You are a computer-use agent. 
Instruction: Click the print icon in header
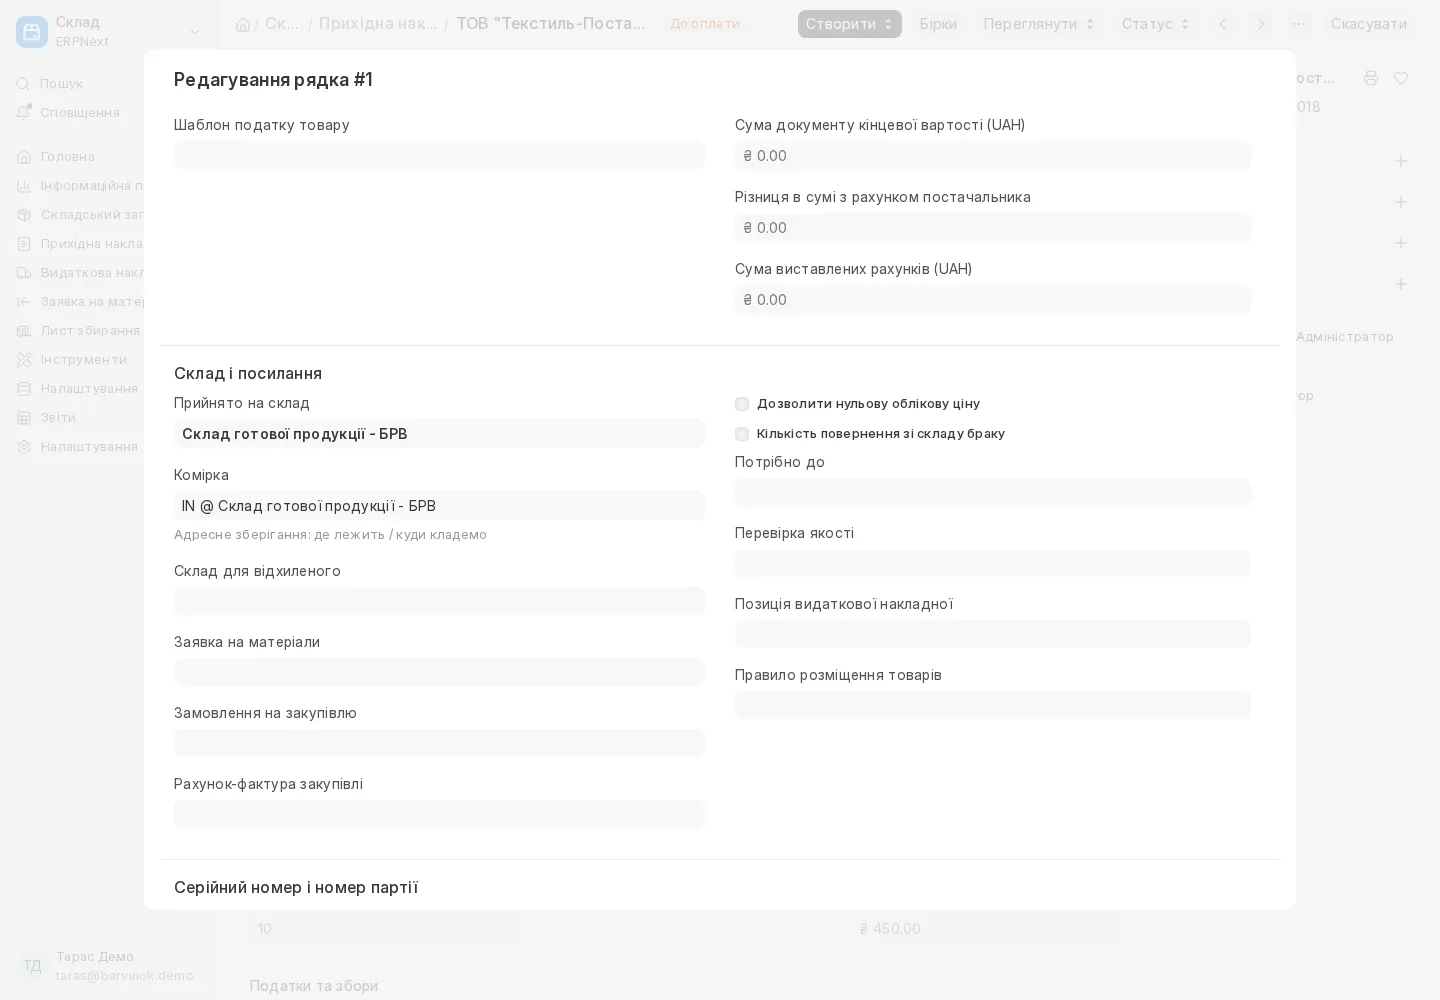[x=1371, y=78]
